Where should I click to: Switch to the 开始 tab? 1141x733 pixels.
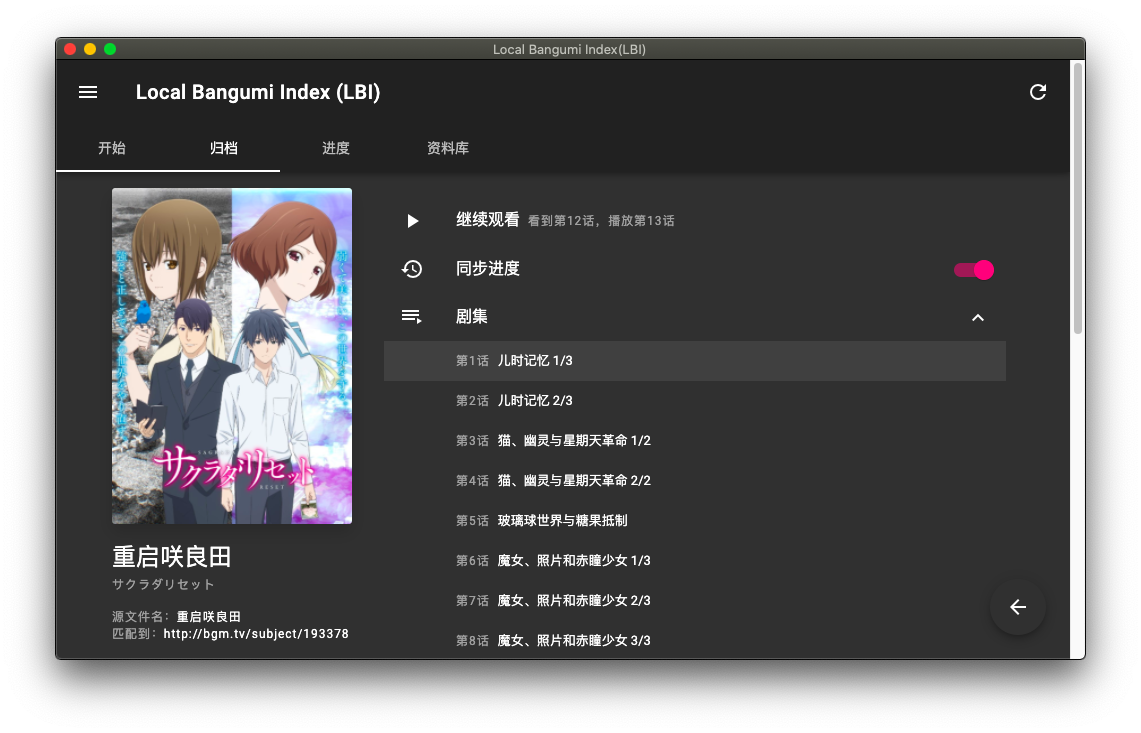pyautogui.click(x=112, y=148)
